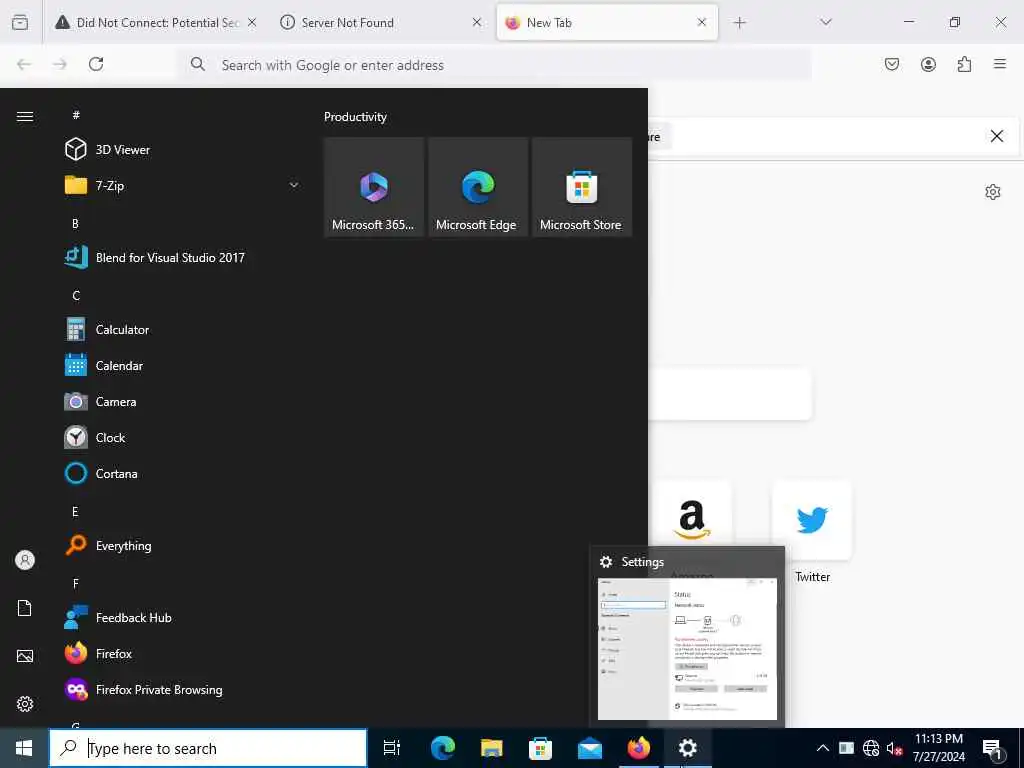
Task: Open Firefox Private Browsing
Action: [181, 690]
